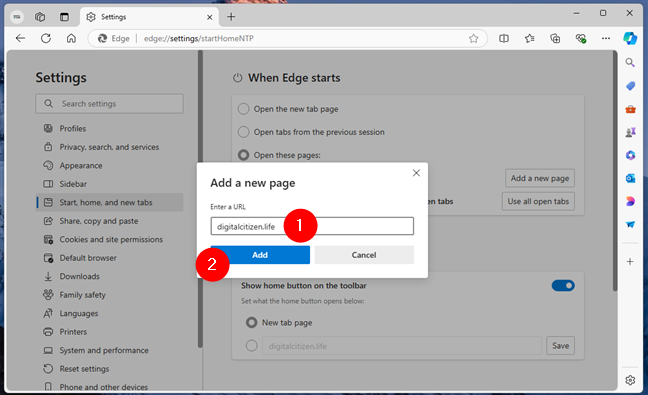Screen dimensions: 648x395
Task: Click Use all open tabs button
Action: click(x=538, y=202)
